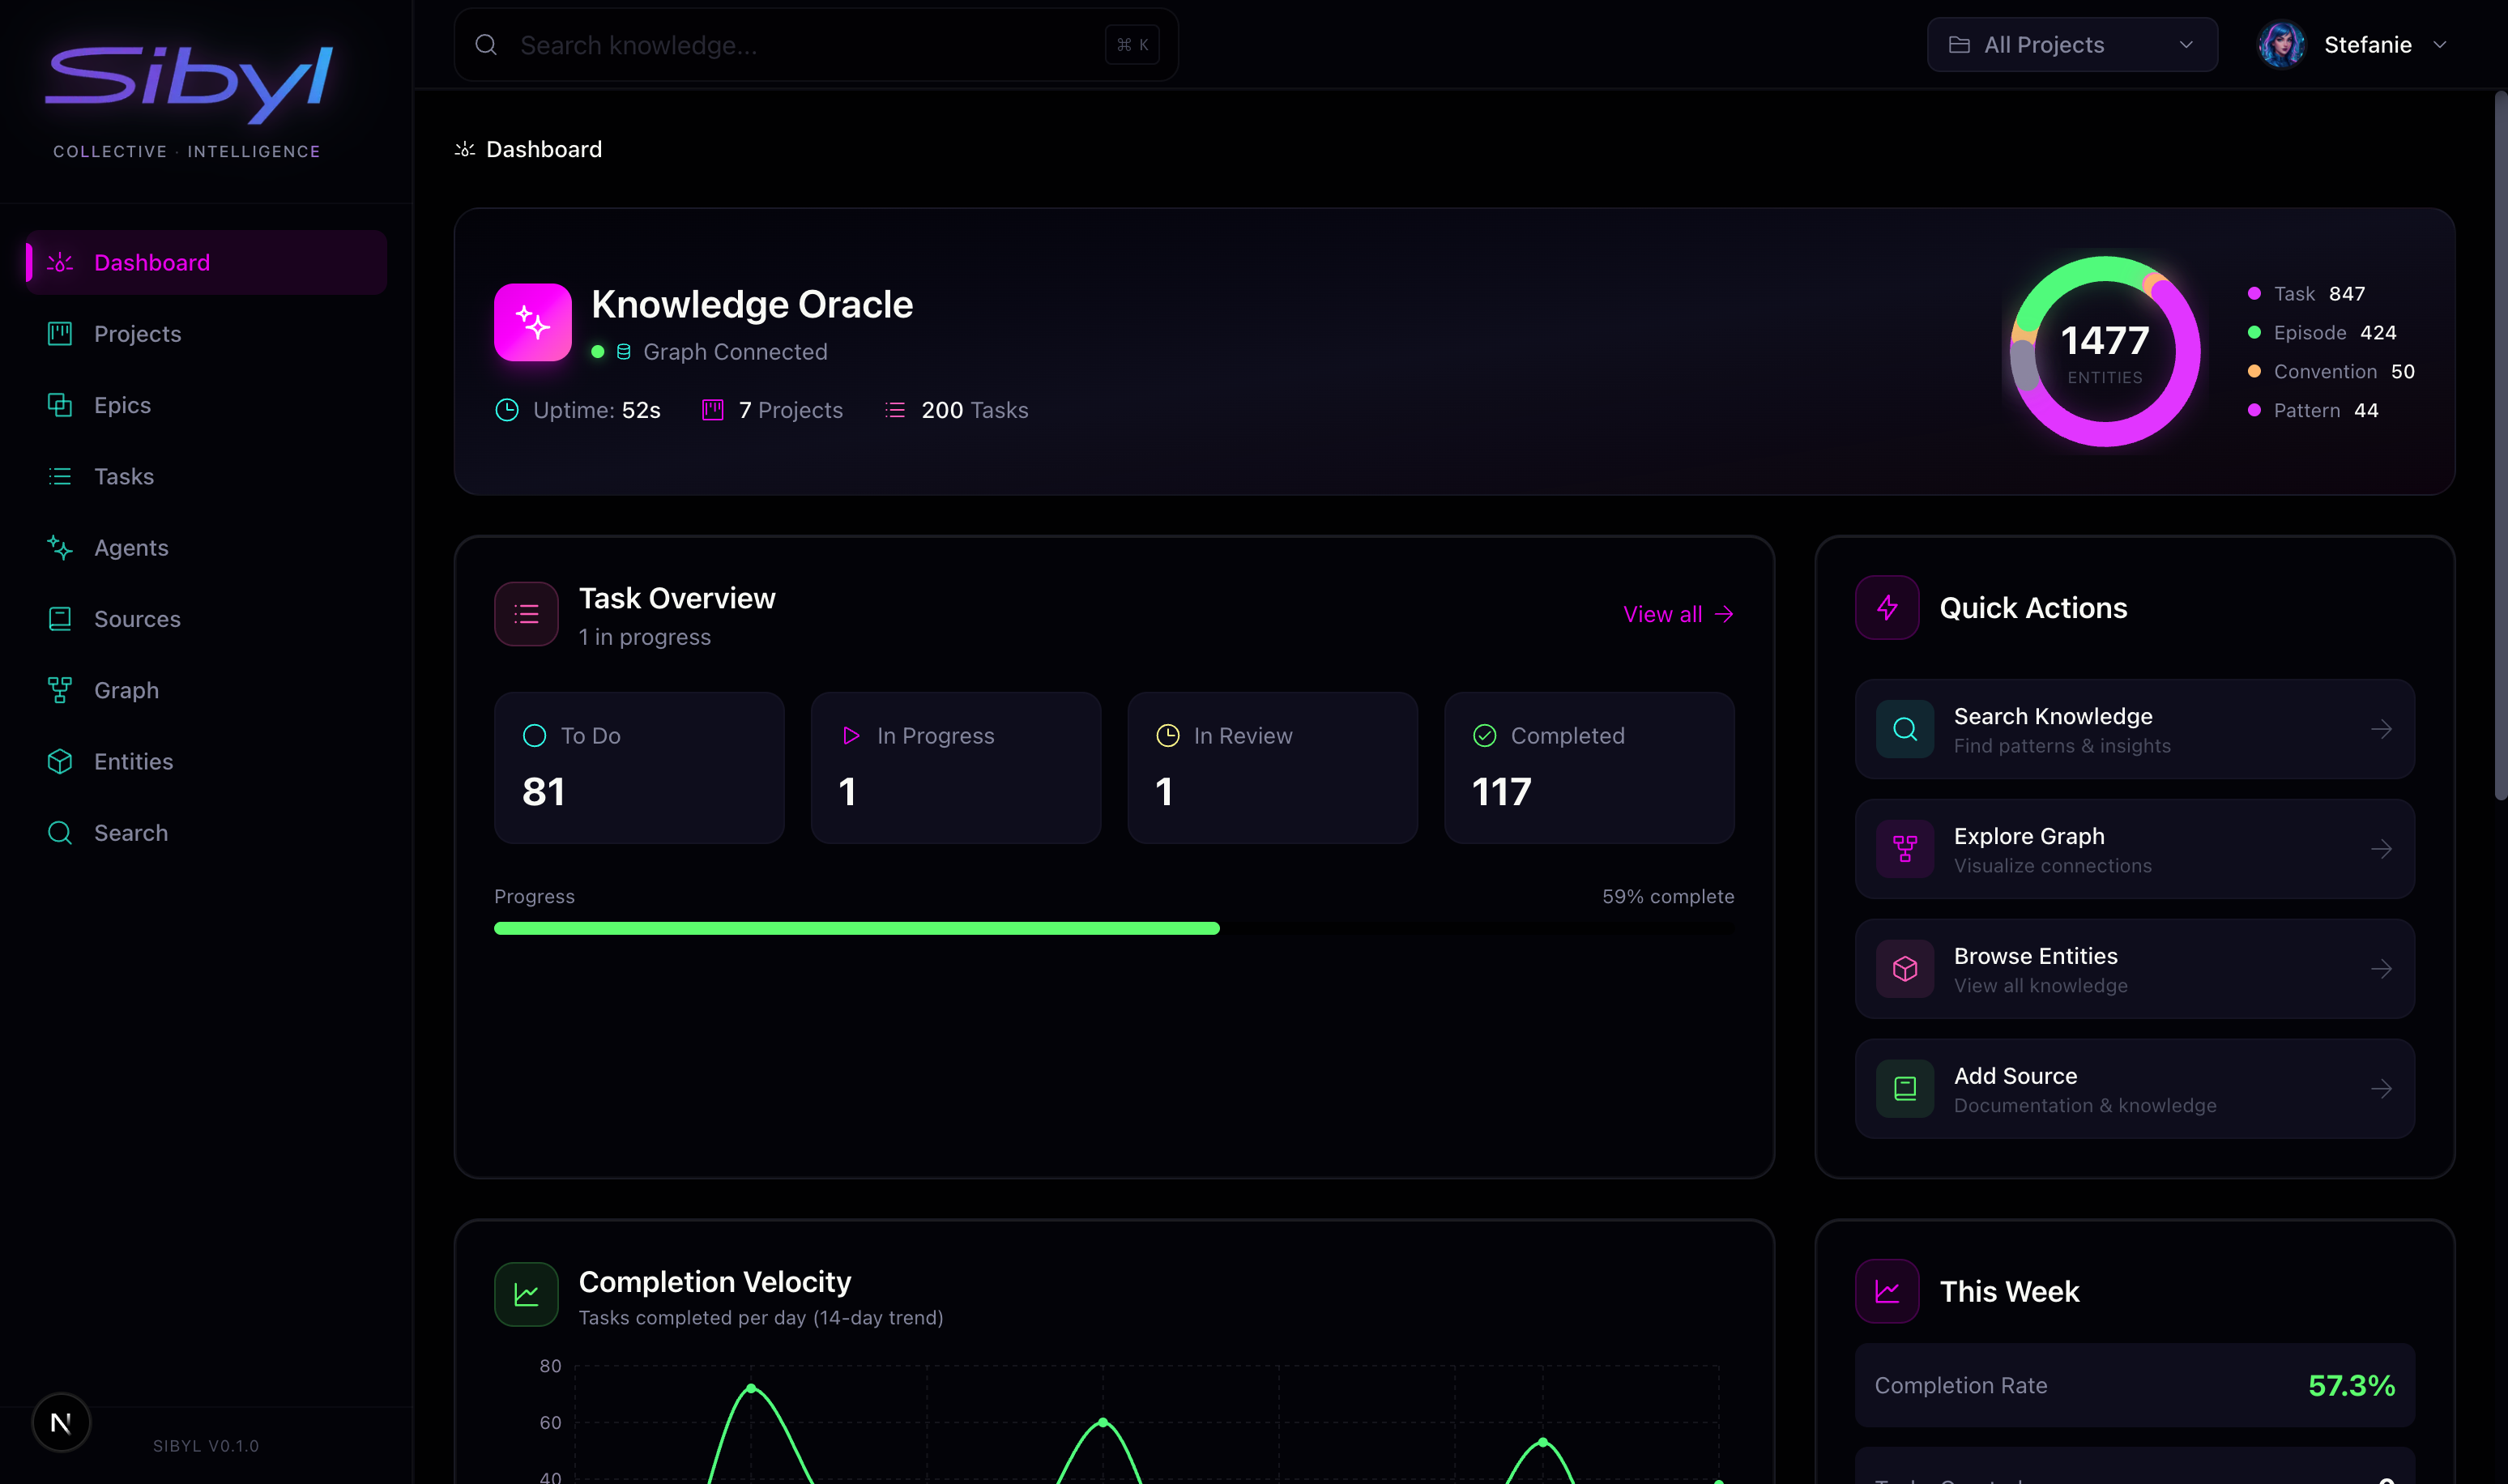
Task: Click the Completion Velocity chart icon
Action: click(x=526, y=1294)
